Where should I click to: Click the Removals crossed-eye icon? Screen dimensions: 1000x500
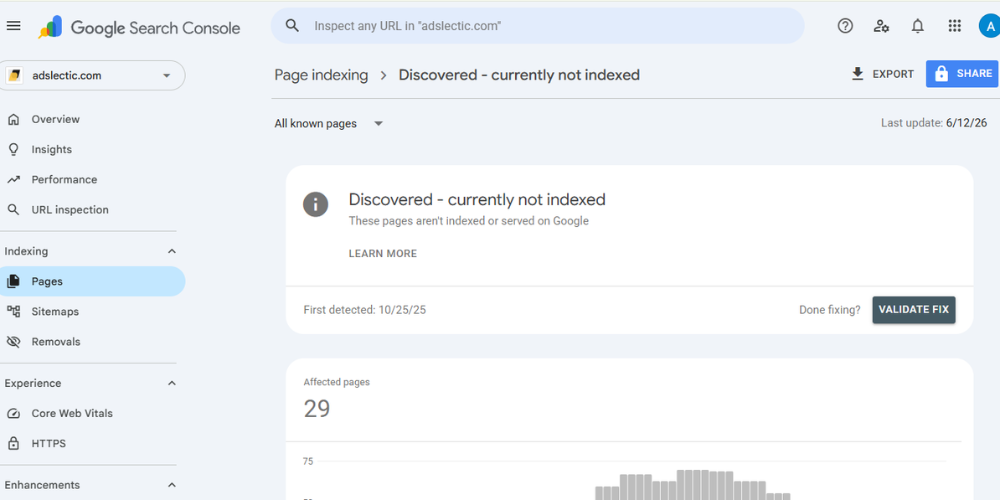(13, 342)
